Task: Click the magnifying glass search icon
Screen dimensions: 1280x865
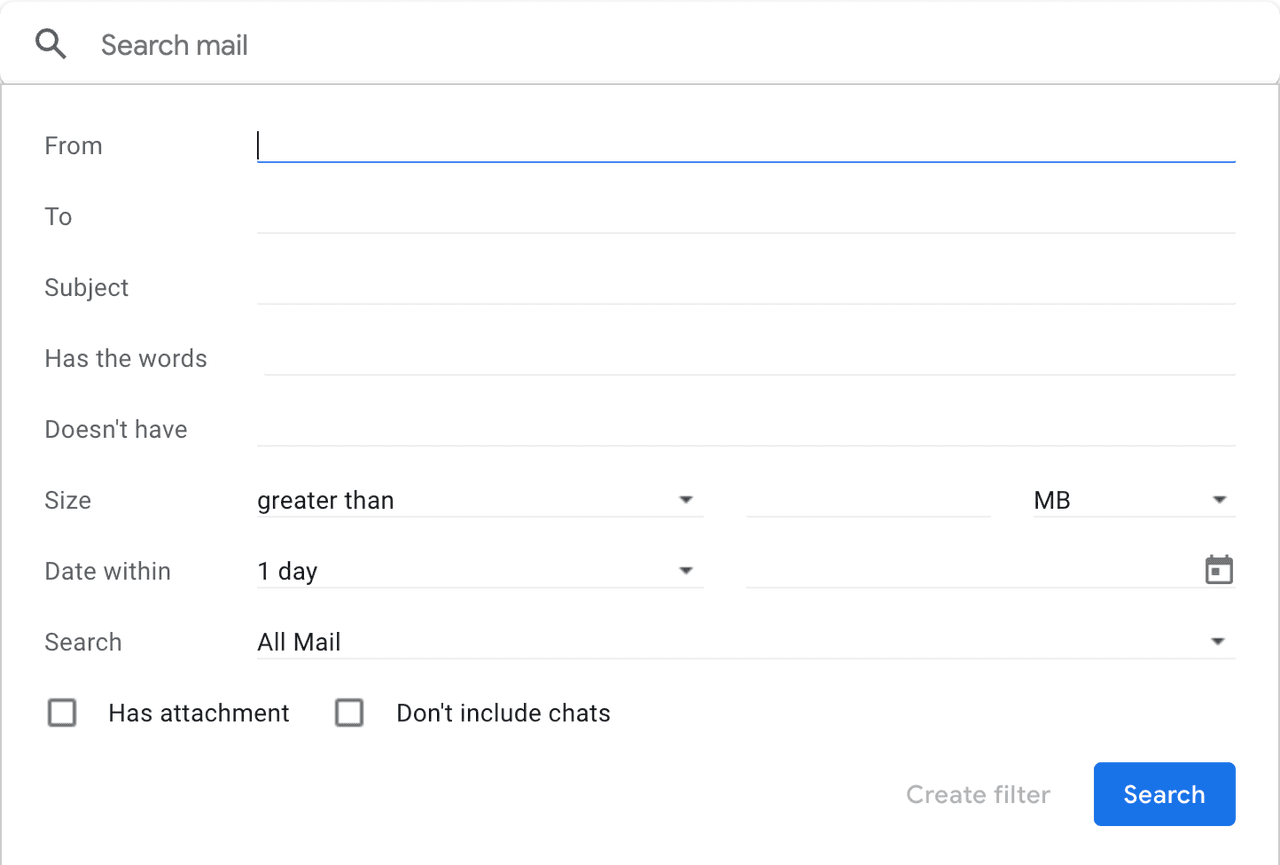Action: pos(51,45)
